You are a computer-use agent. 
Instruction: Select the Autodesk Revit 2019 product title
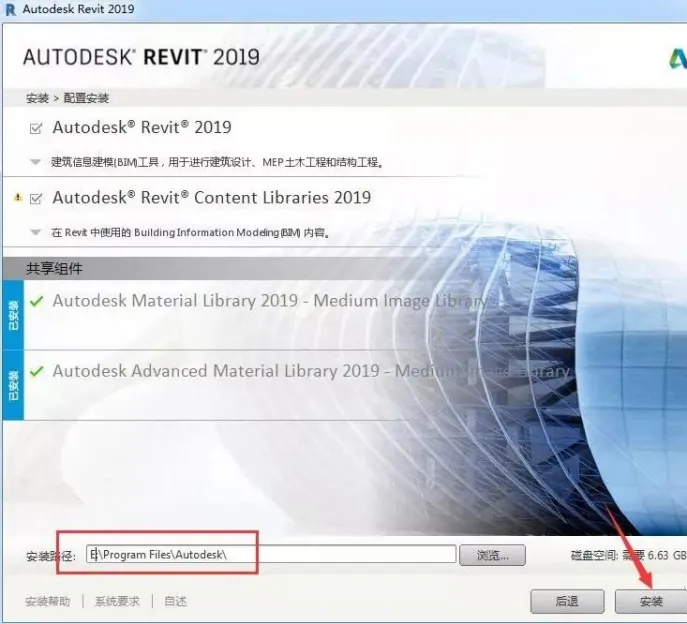[x=142, y=128]
